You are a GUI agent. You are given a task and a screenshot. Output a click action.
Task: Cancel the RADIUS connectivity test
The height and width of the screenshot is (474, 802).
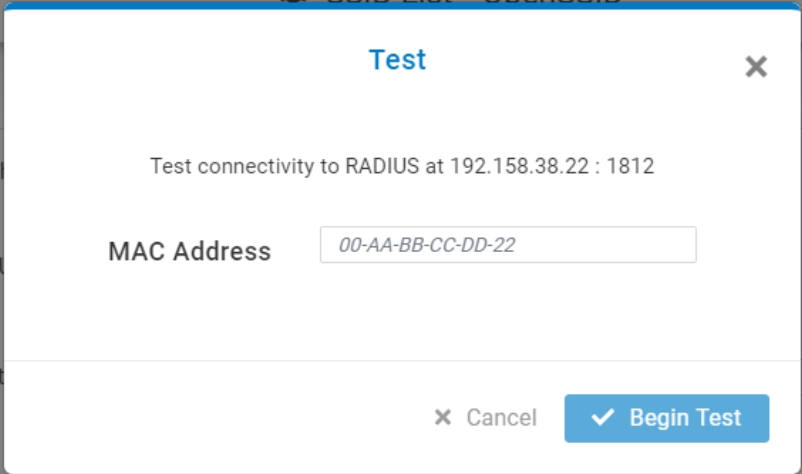tap(485, 418)
